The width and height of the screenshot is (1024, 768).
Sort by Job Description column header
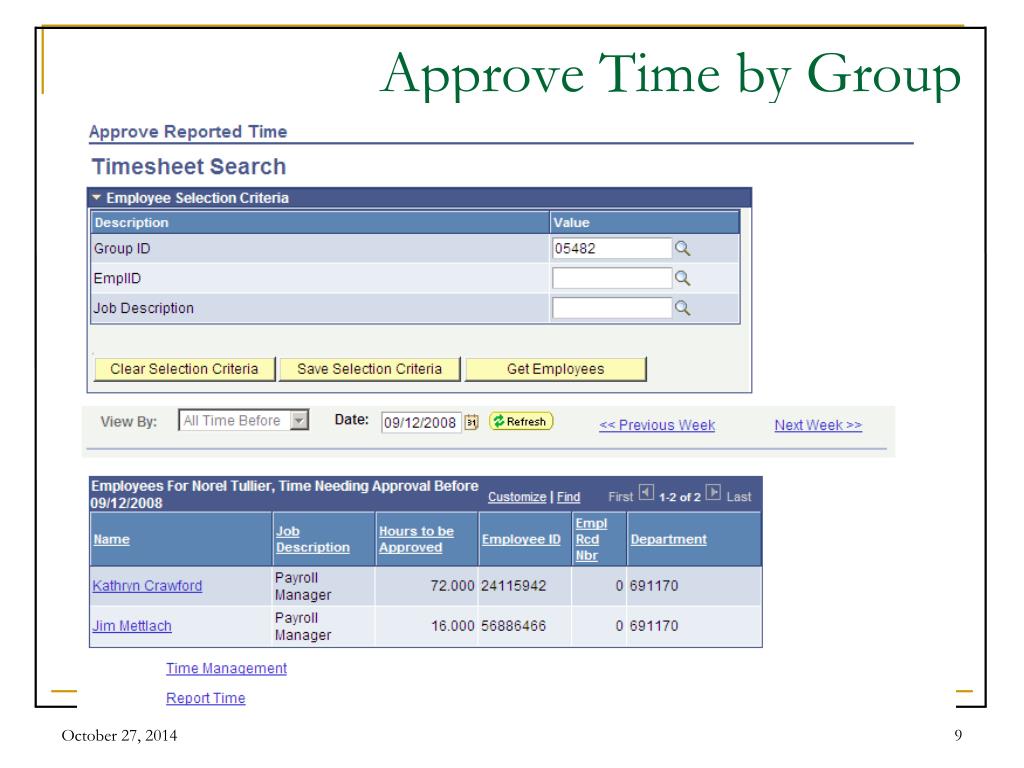tap(313, 539)
